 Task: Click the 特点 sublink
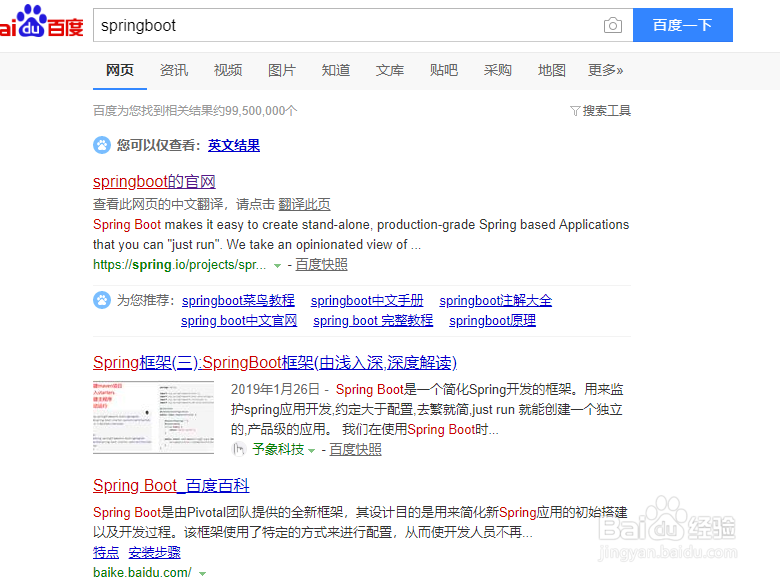[x=106, y=553]
